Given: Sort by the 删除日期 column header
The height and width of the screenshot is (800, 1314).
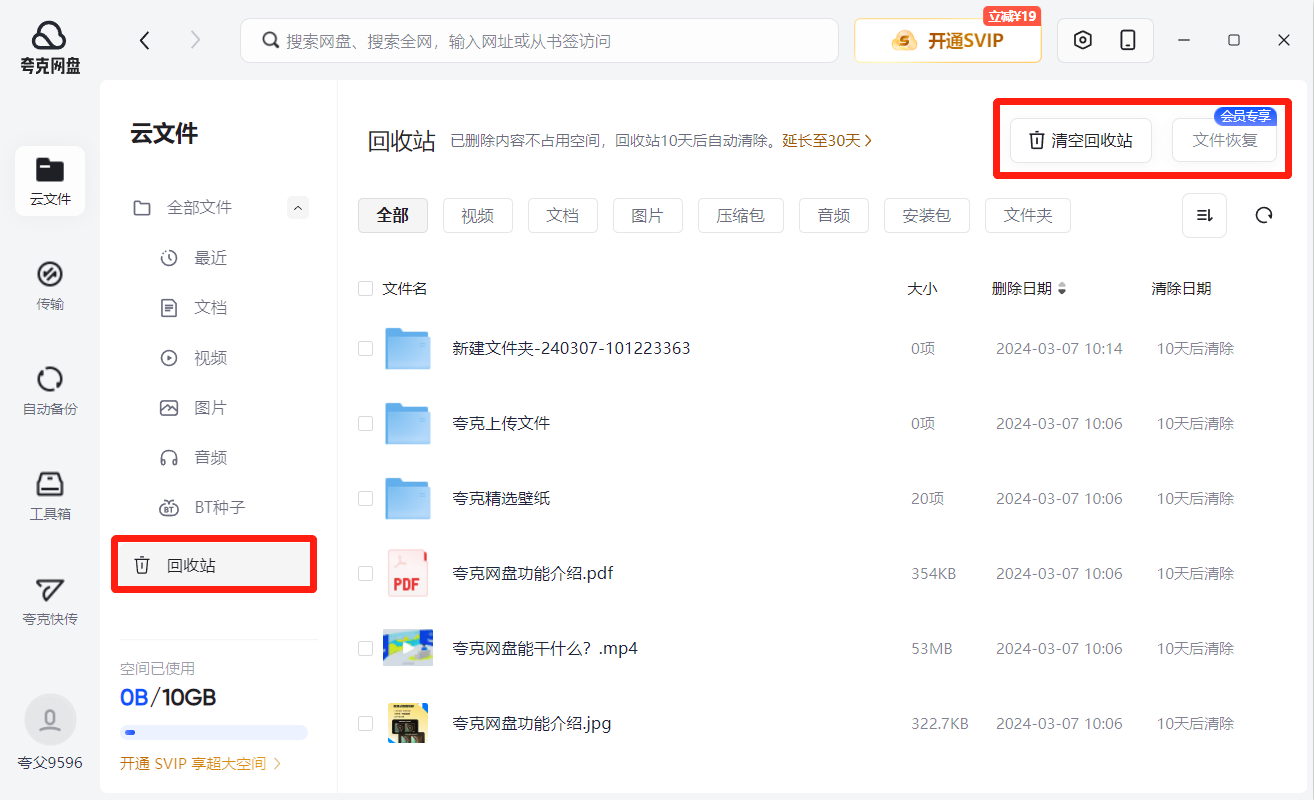Looking at the screenshot, I should pos(1029,289).
